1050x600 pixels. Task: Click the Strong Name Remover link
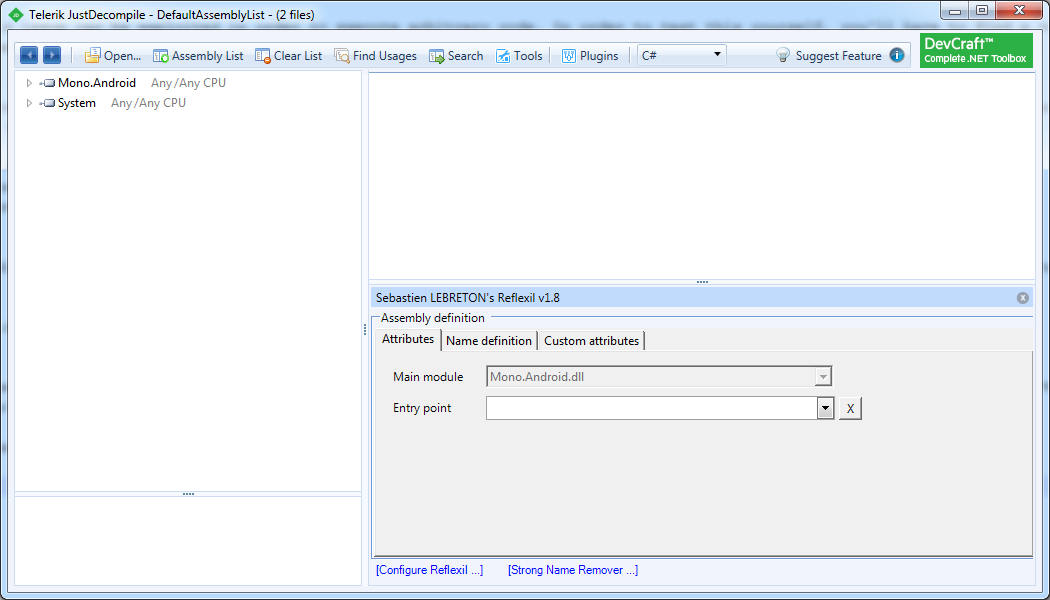point(573,571)
